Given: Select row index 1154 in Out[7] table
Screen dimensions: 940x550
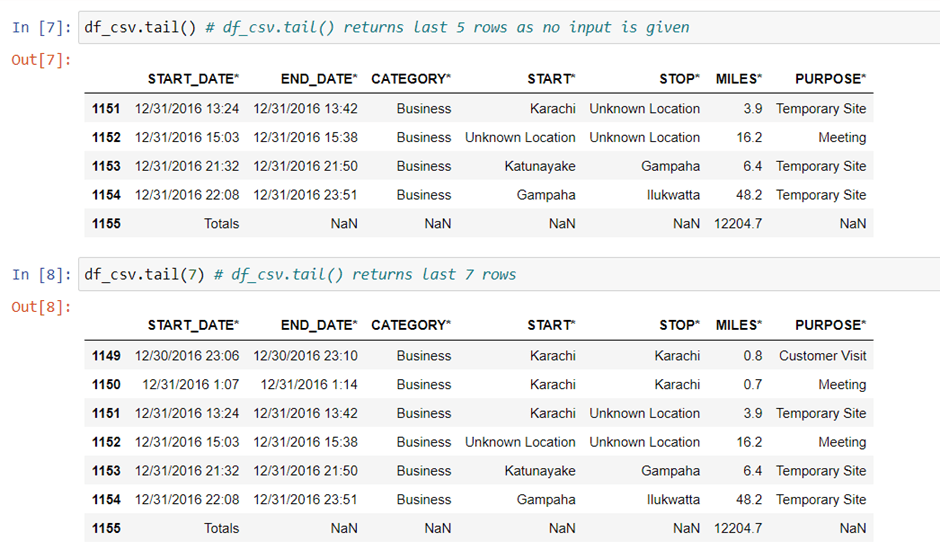Looking at the screenshot, I should [x=106, y=195].
